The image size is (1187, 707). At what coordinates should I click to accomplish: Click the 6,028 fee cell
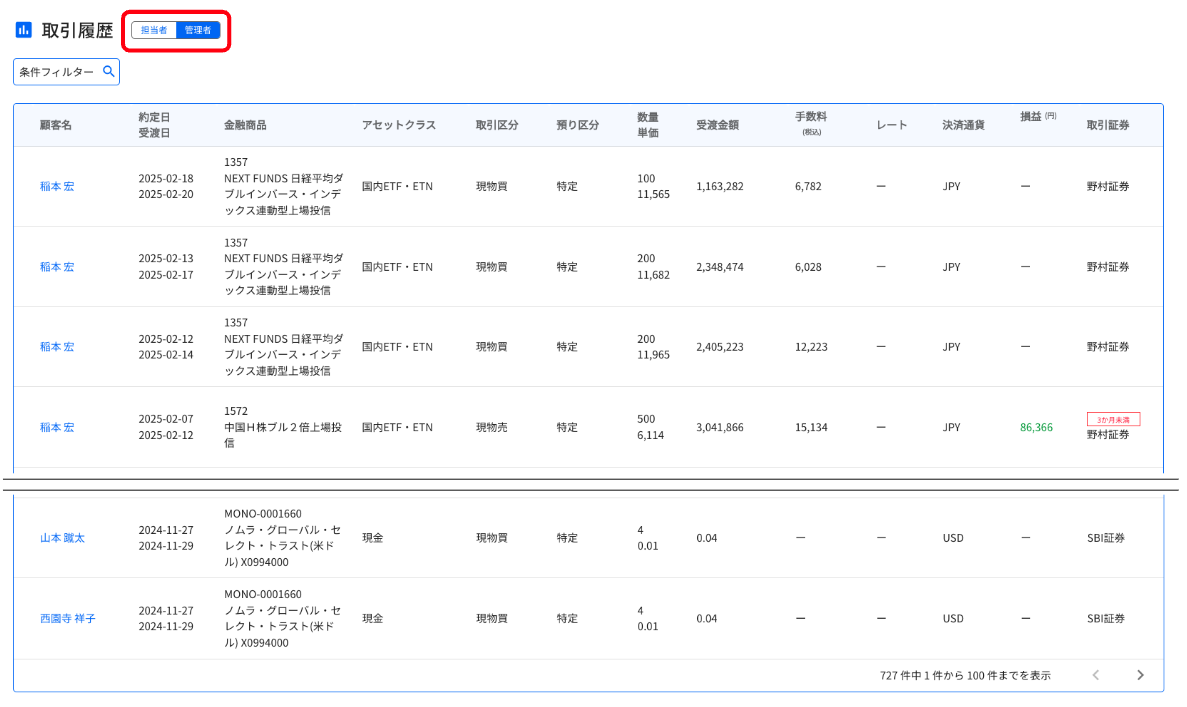point(808,266)
